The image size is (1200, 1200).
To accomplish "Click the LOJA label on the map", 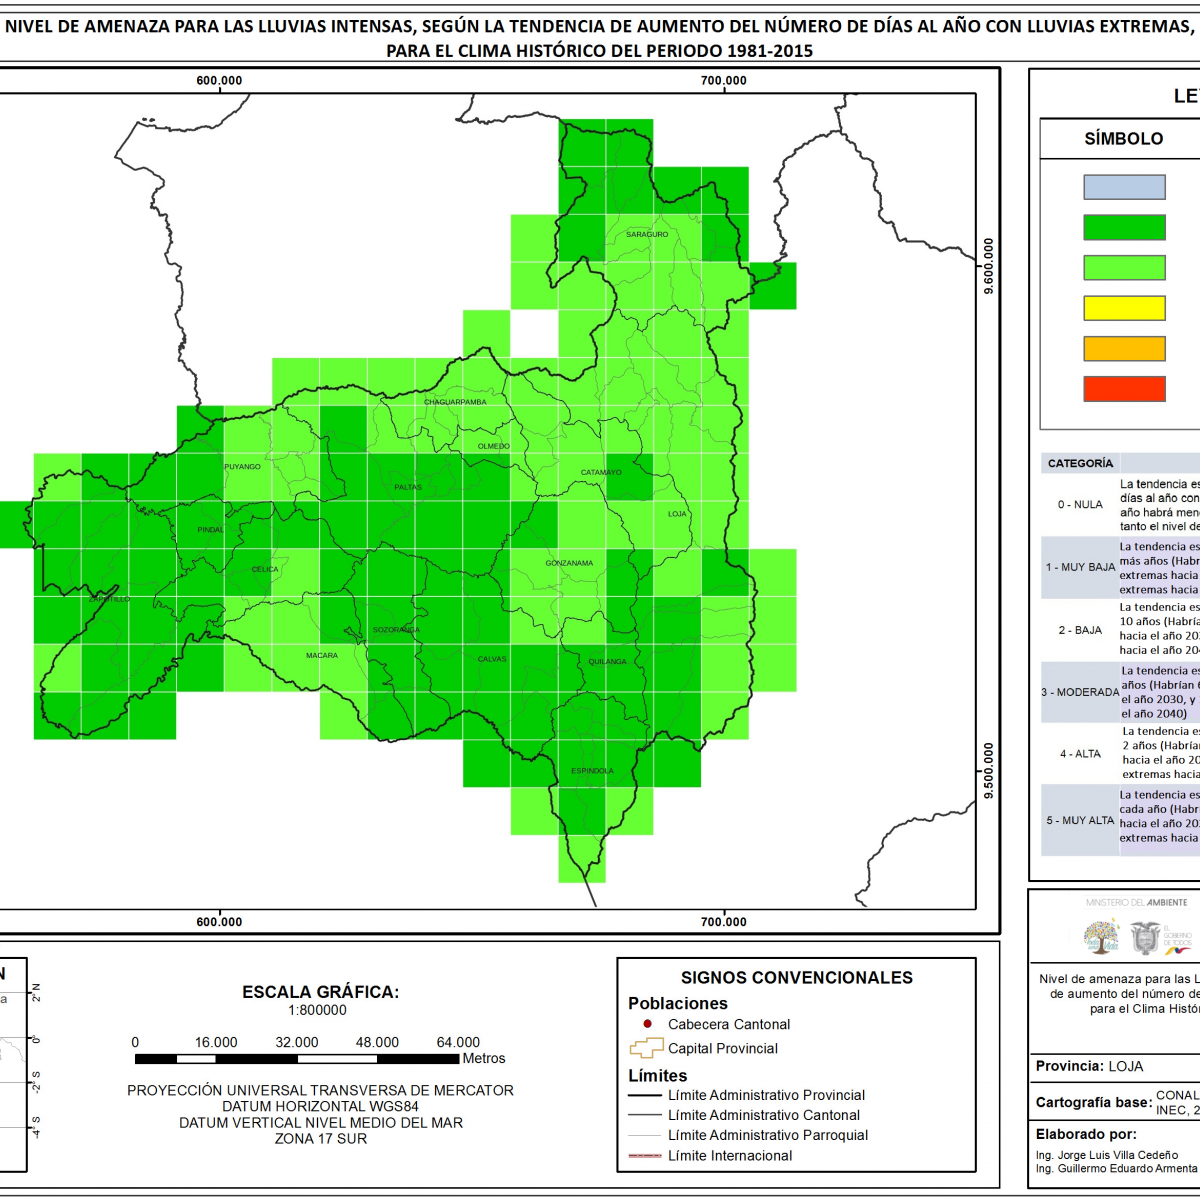I will [677, 514].
